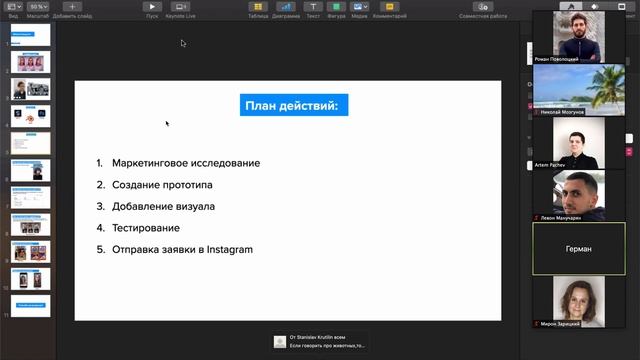
Task: Select slide 8 thumbnail in navigator
Action: (31, 224)
